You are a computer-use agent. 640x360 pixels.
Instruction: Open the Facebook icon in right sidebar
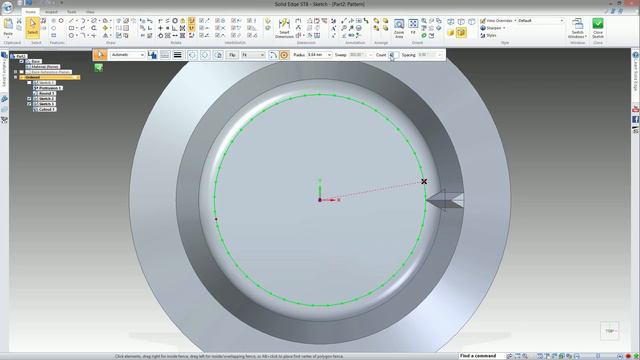(636, 119)
